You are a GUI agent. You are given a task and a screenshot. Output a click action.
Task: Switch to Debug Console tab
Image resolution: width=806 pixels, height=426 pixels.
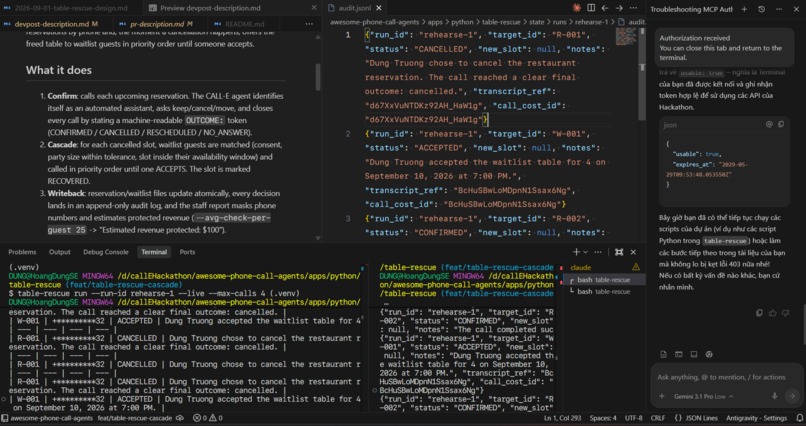(x=105, y=252)
